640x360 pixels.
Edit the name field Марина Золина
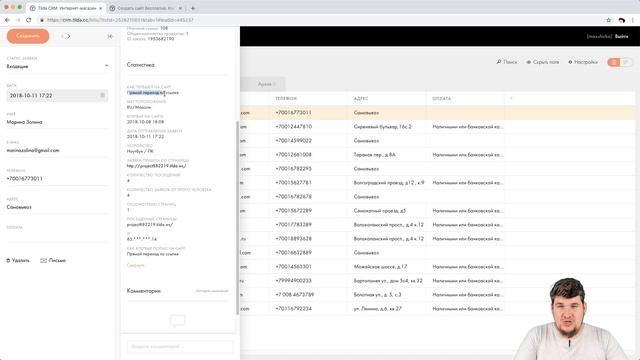(x=57, y=122)
